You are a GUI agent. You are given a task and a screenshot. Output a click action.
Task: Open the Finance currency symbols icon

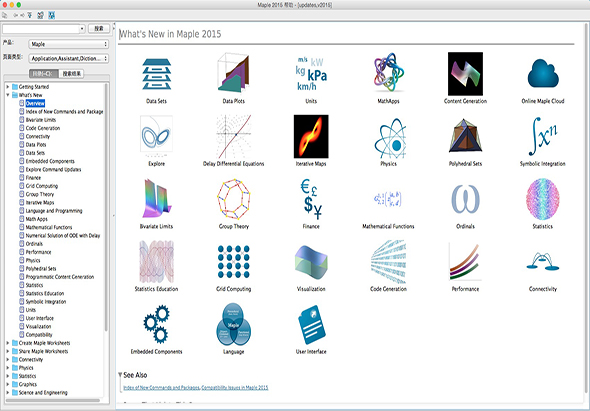311,199
